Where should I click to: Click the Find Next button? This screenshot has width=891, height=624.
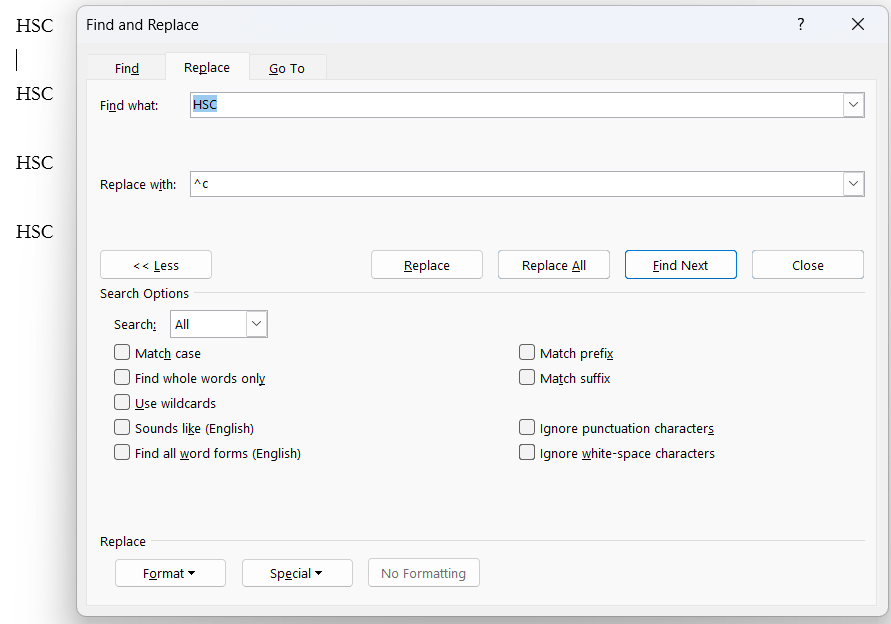coord(680,264)
